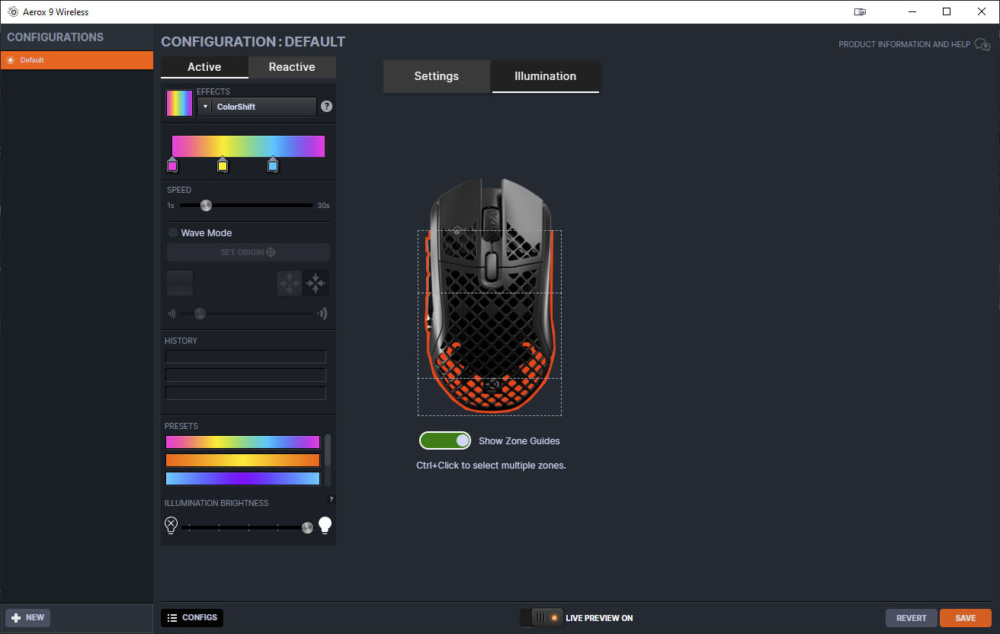Click the narrow wave icon
Viewport: 1000px width, 634px height.
click(171, 313)
